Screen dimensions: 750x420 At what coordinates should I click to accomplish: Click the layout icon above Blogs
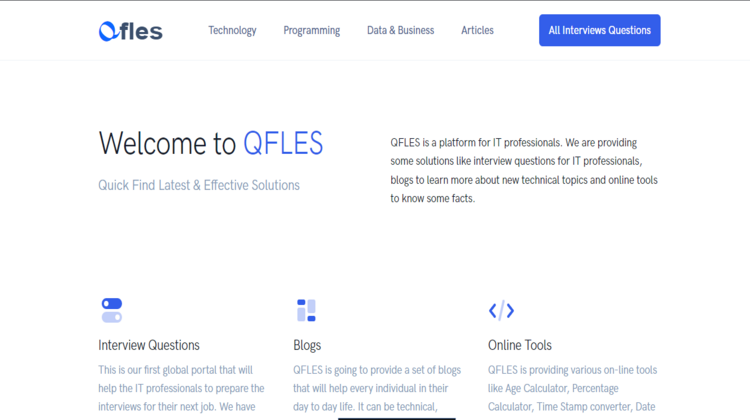(x=306, y=310)
